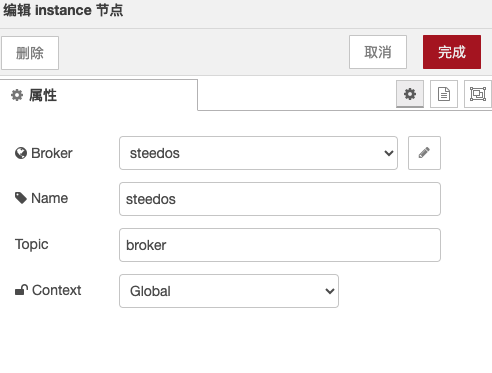Viewport: 492px width, 373px height.
Task: Click the globe icon beside Broker
Action: point(21,153)
